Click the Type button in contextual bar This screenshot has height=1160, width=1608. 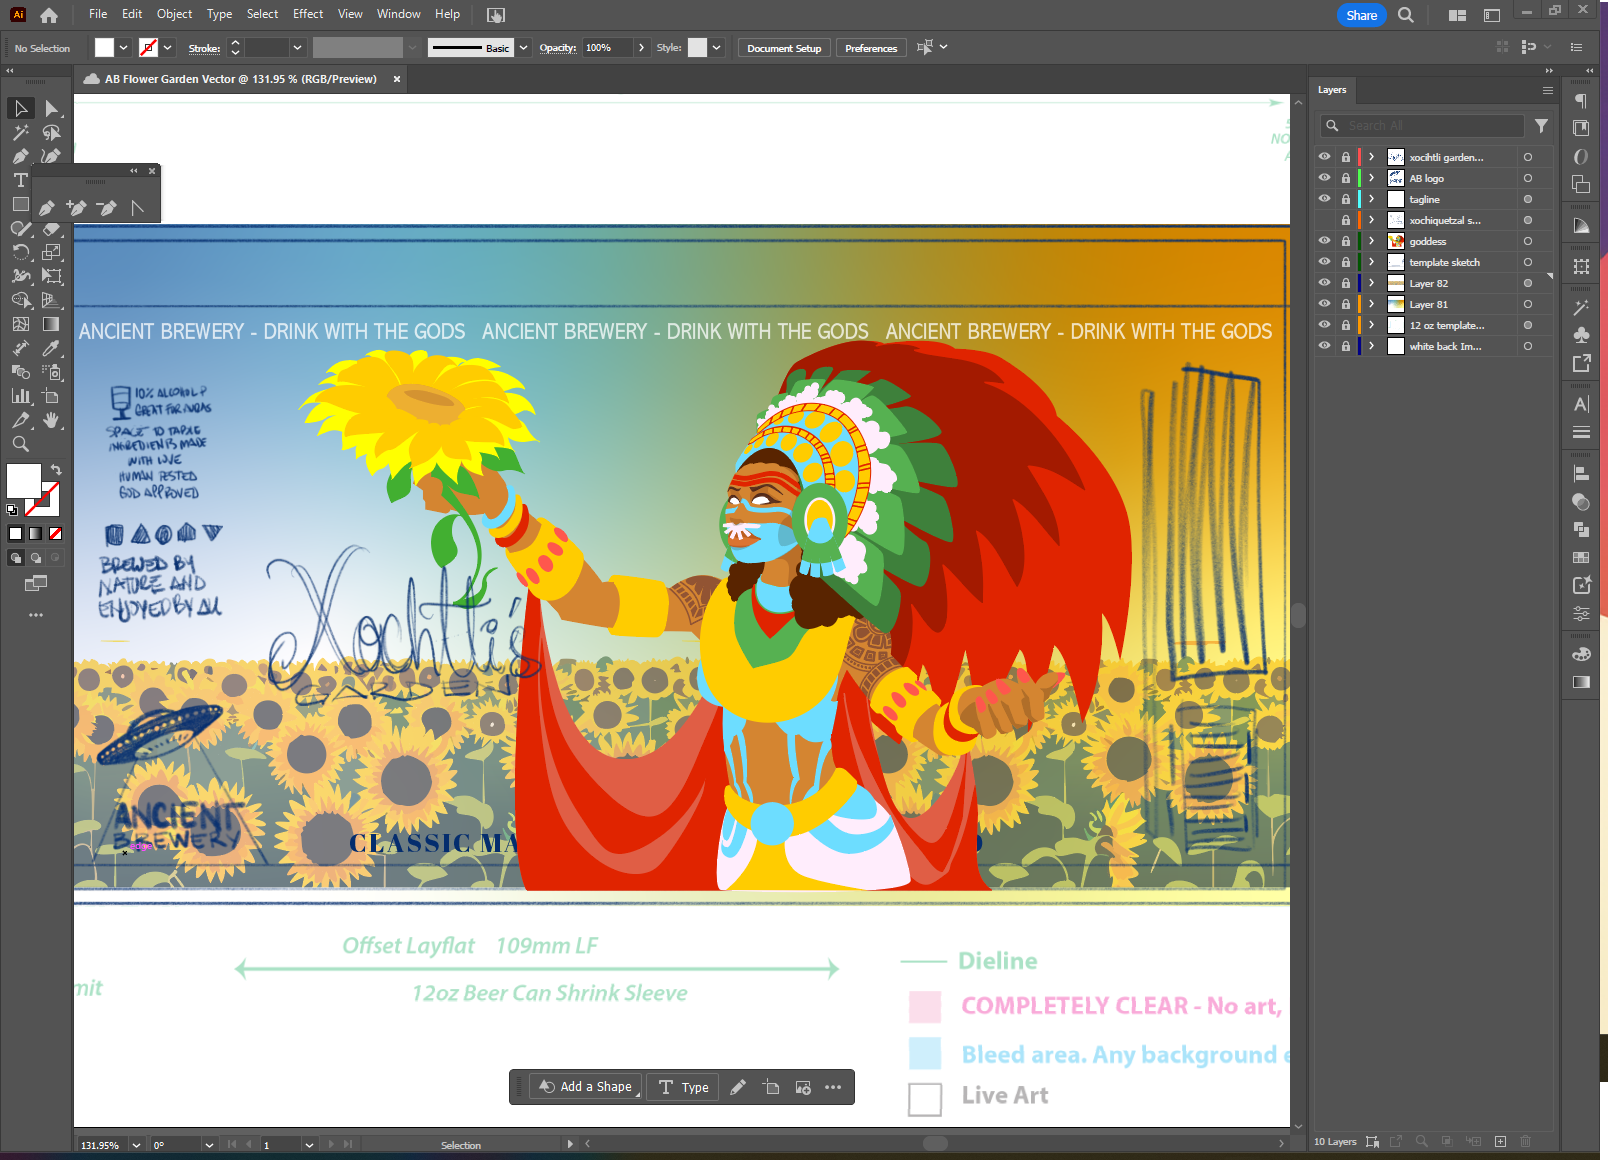coord(684,1087)
